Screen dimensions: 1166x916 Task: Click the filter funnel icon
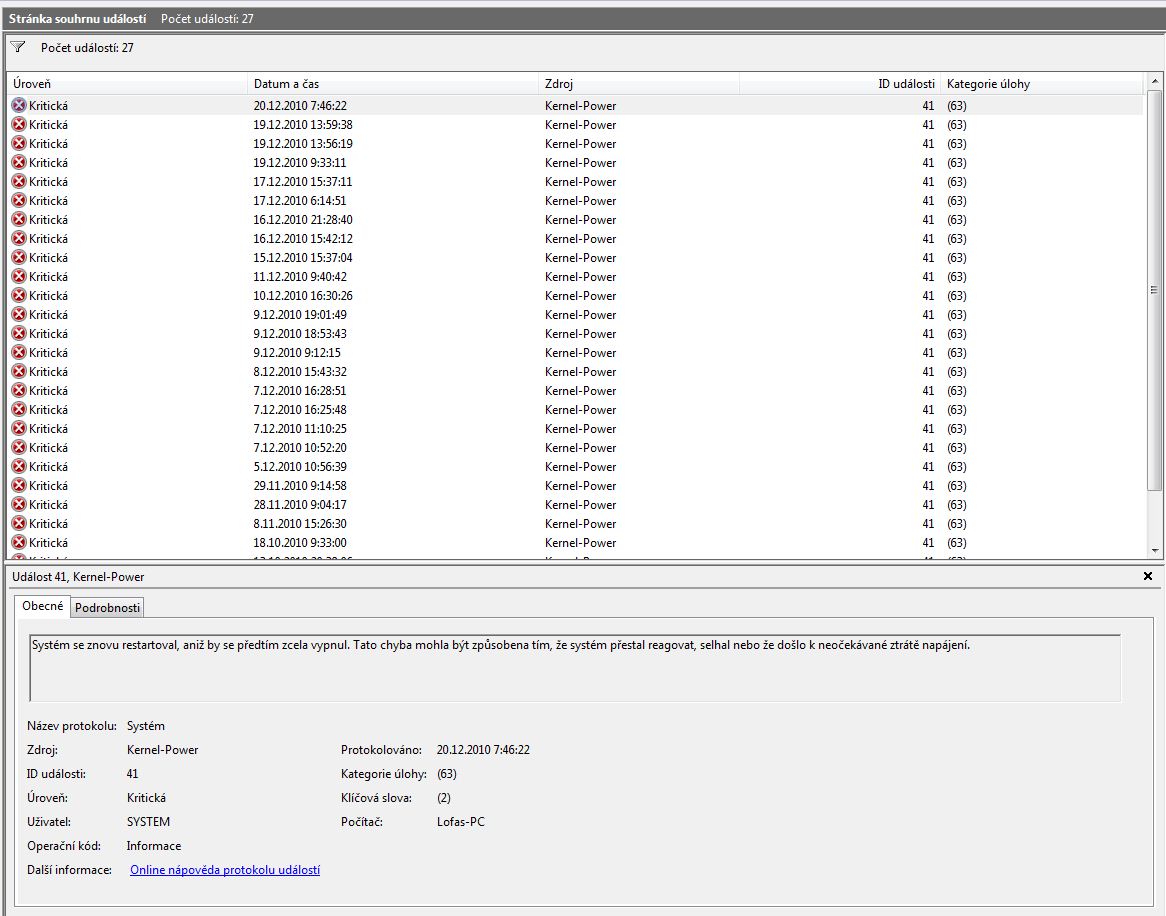click(17, 47)
